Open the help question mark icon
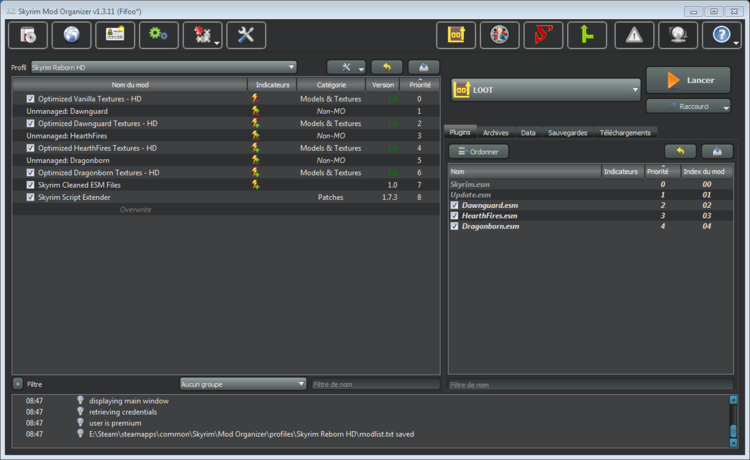 (721, 35)
